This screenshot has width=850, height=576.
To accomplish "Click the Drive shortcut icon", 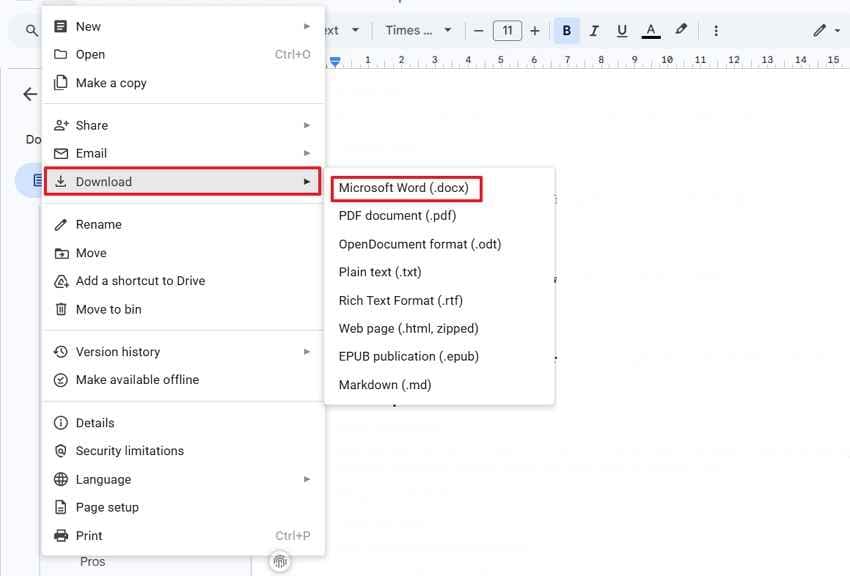I will pyautogui.click(x=61, y=281).
